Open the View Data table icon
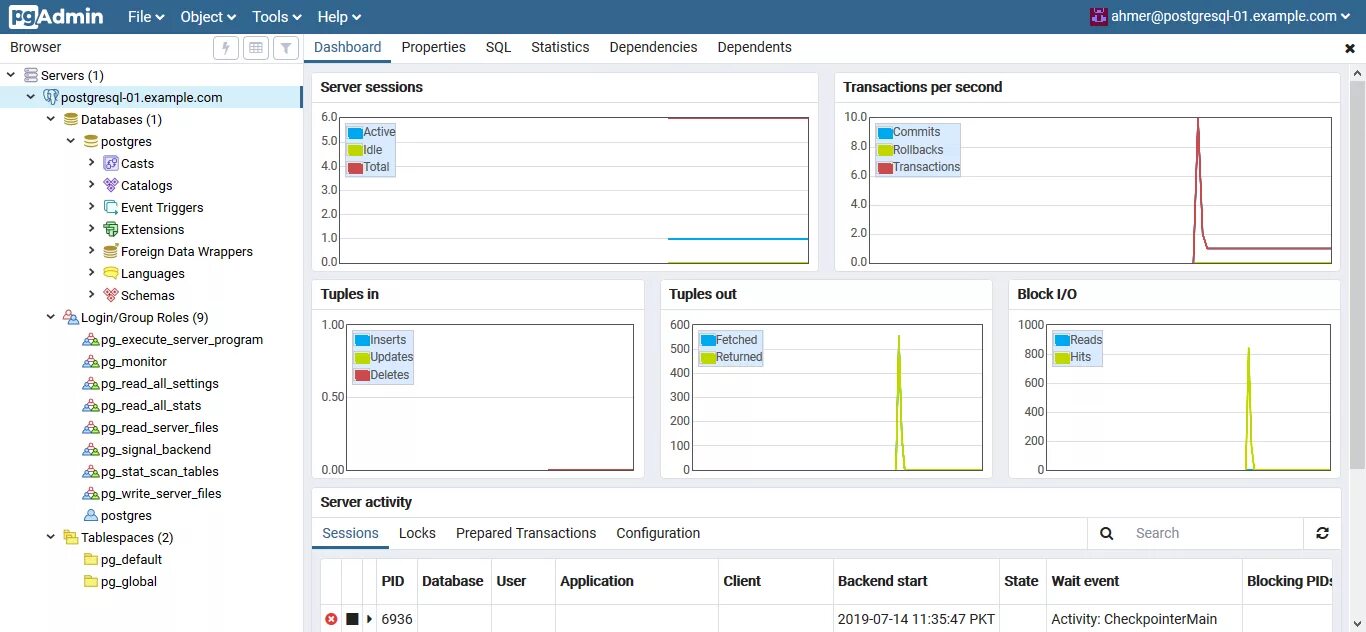This screenshot has height=632, width=1366. click(256, 47)
